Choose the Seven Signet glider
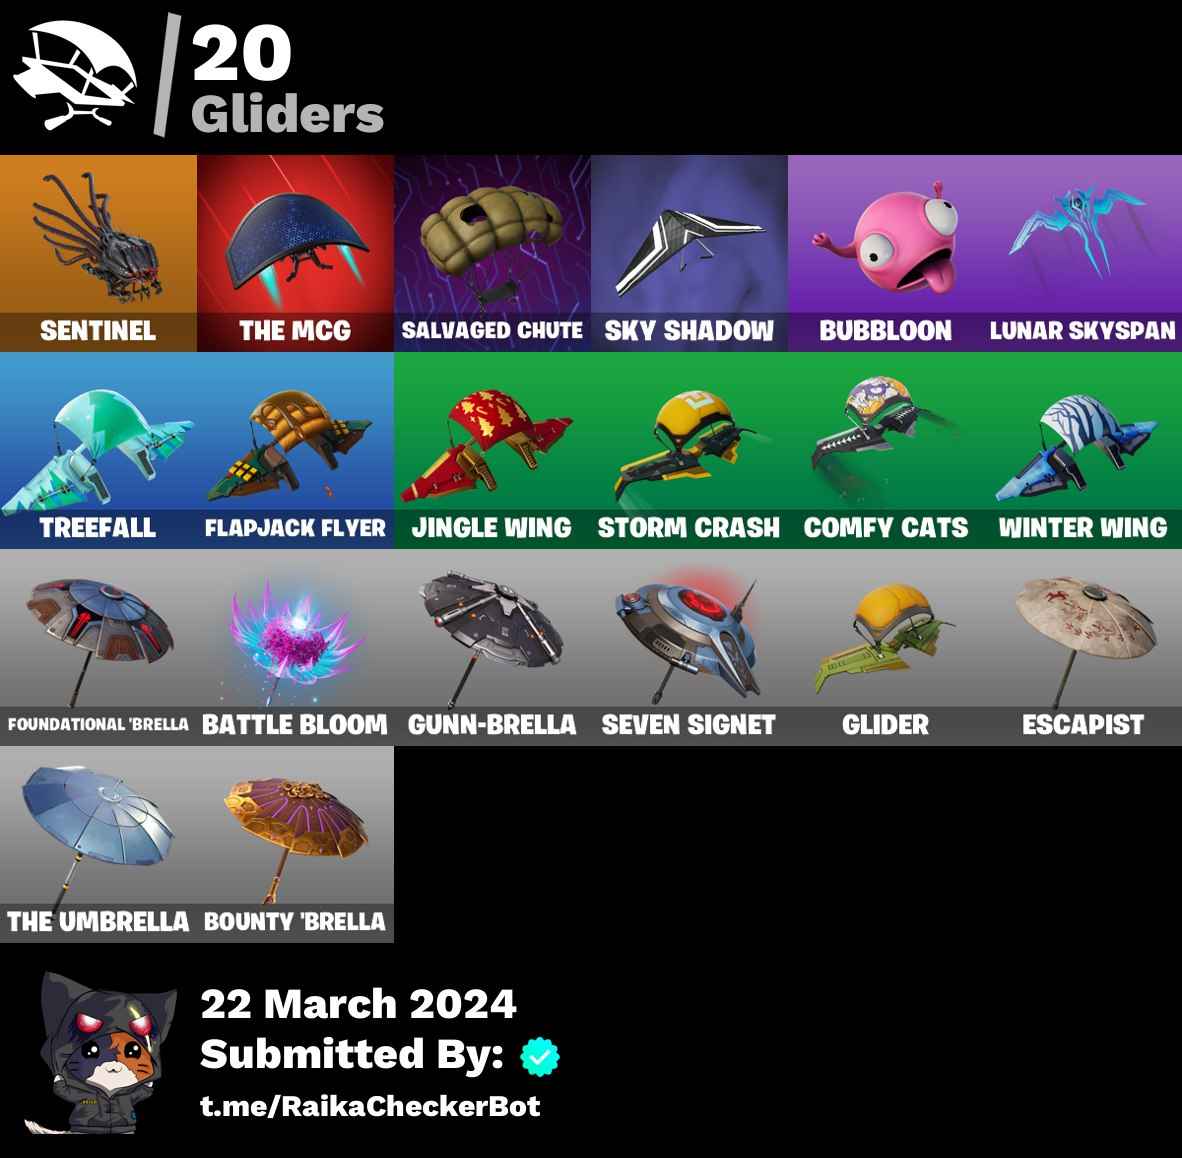 pyautogui.click(x=689, y=648)
